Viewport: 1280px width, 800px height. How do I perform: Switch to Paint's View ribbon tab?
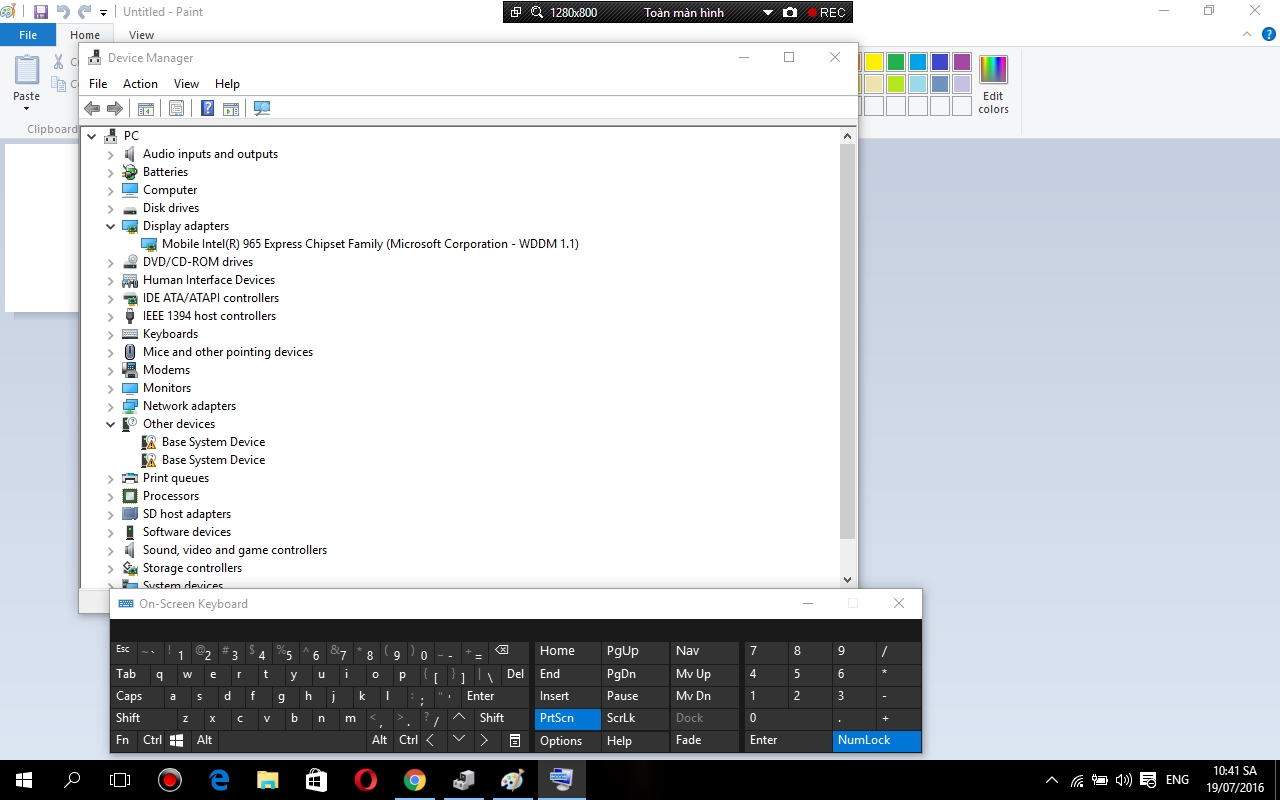coord(141,35)
